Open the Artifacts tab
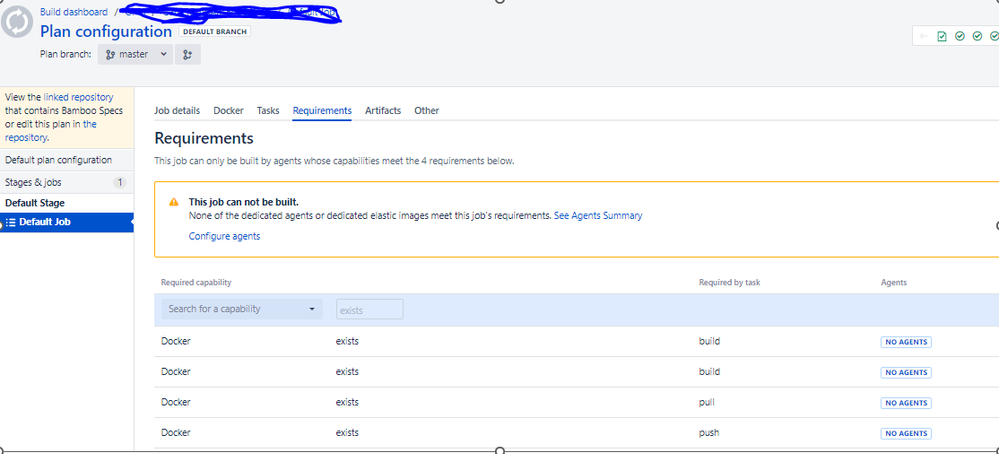This screenshot has height=454, width=999. tap(383, 111)
